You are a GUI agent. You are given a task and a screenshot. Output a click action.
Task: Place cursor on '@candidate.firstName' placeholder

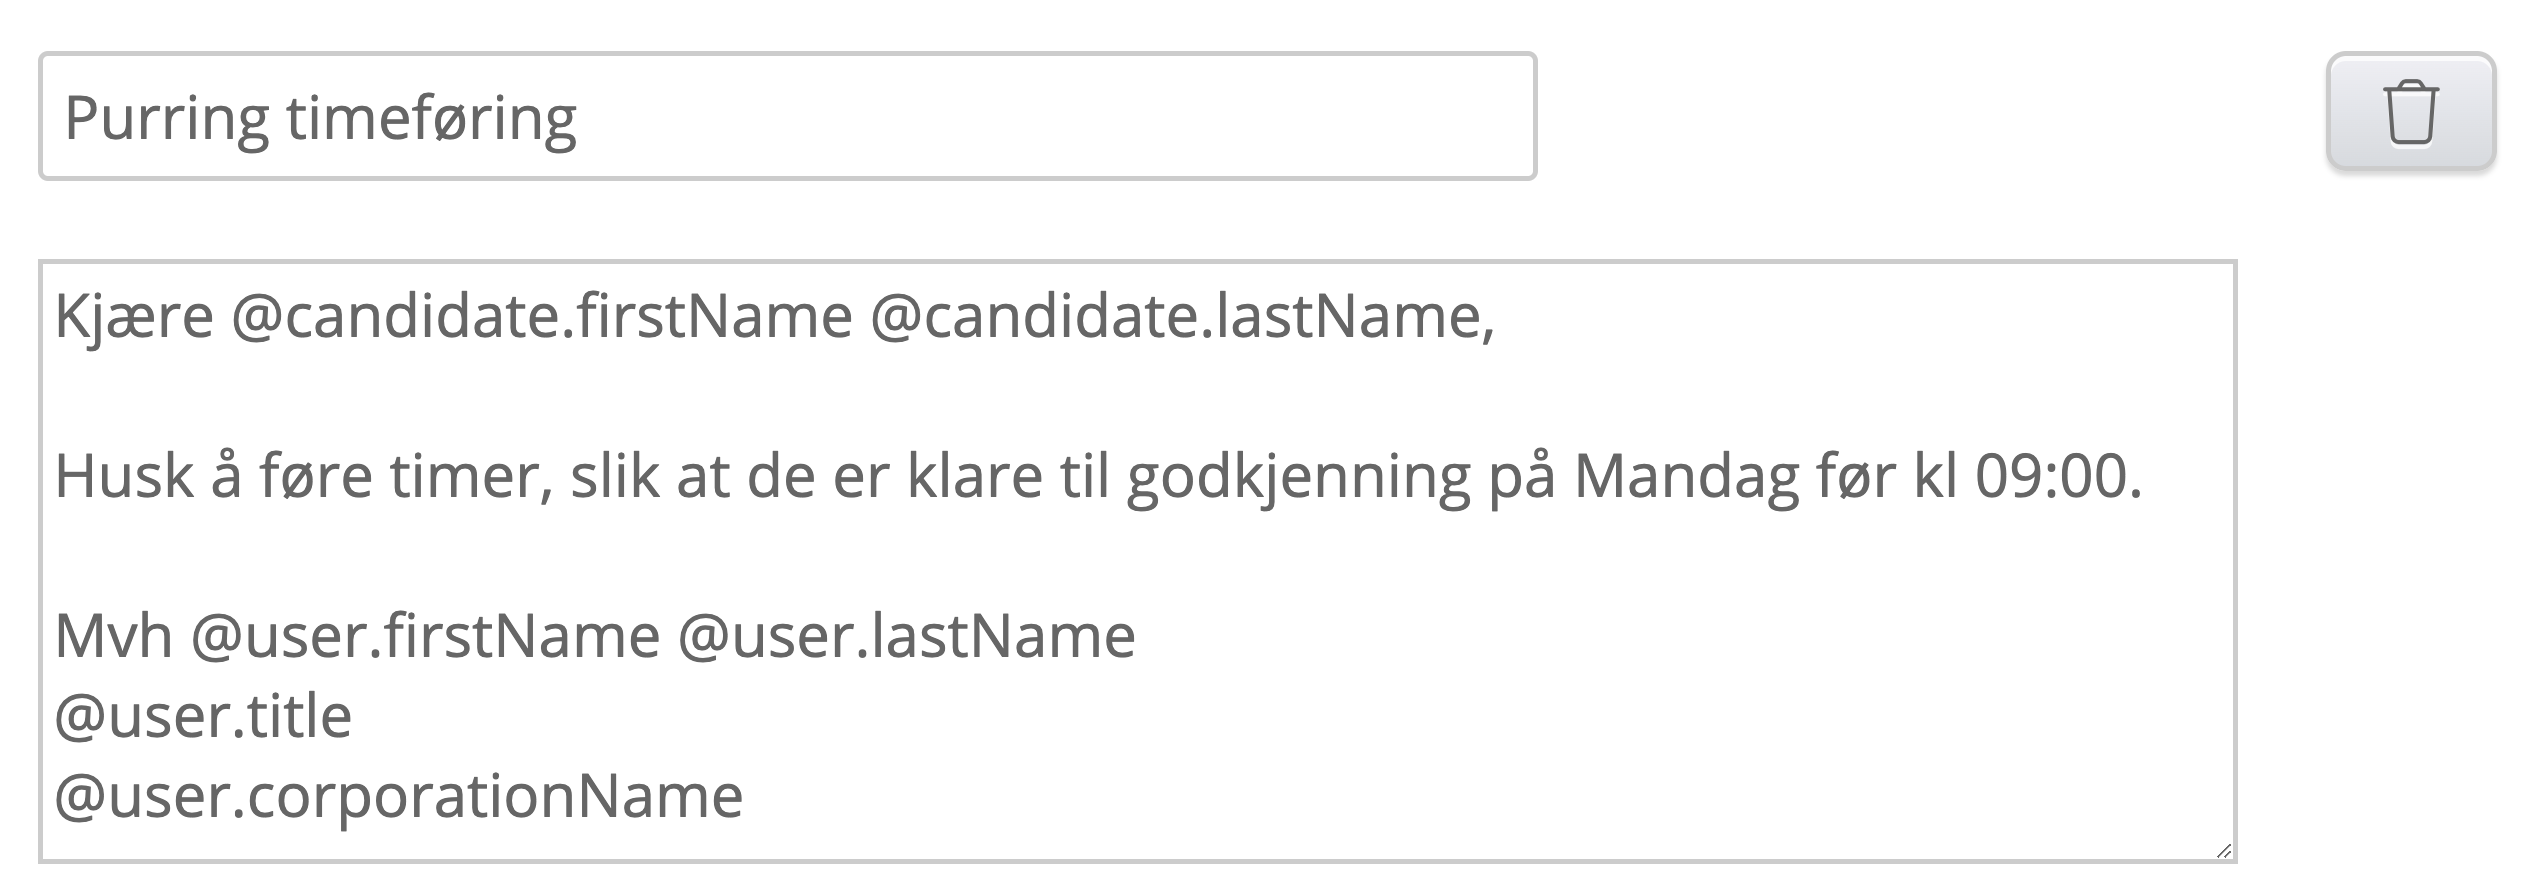541,316
